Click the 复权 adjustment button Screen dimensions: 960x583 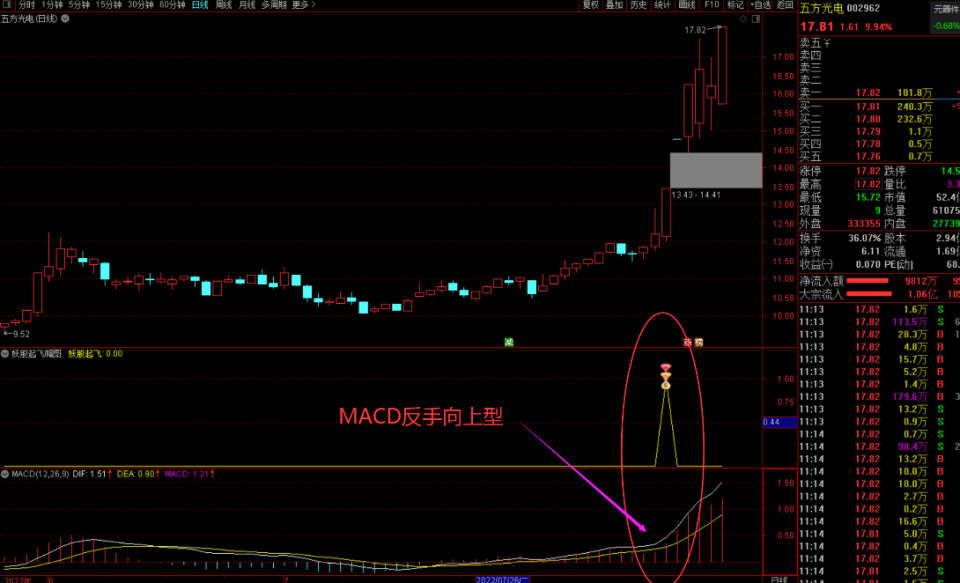[x=590, y=5]
